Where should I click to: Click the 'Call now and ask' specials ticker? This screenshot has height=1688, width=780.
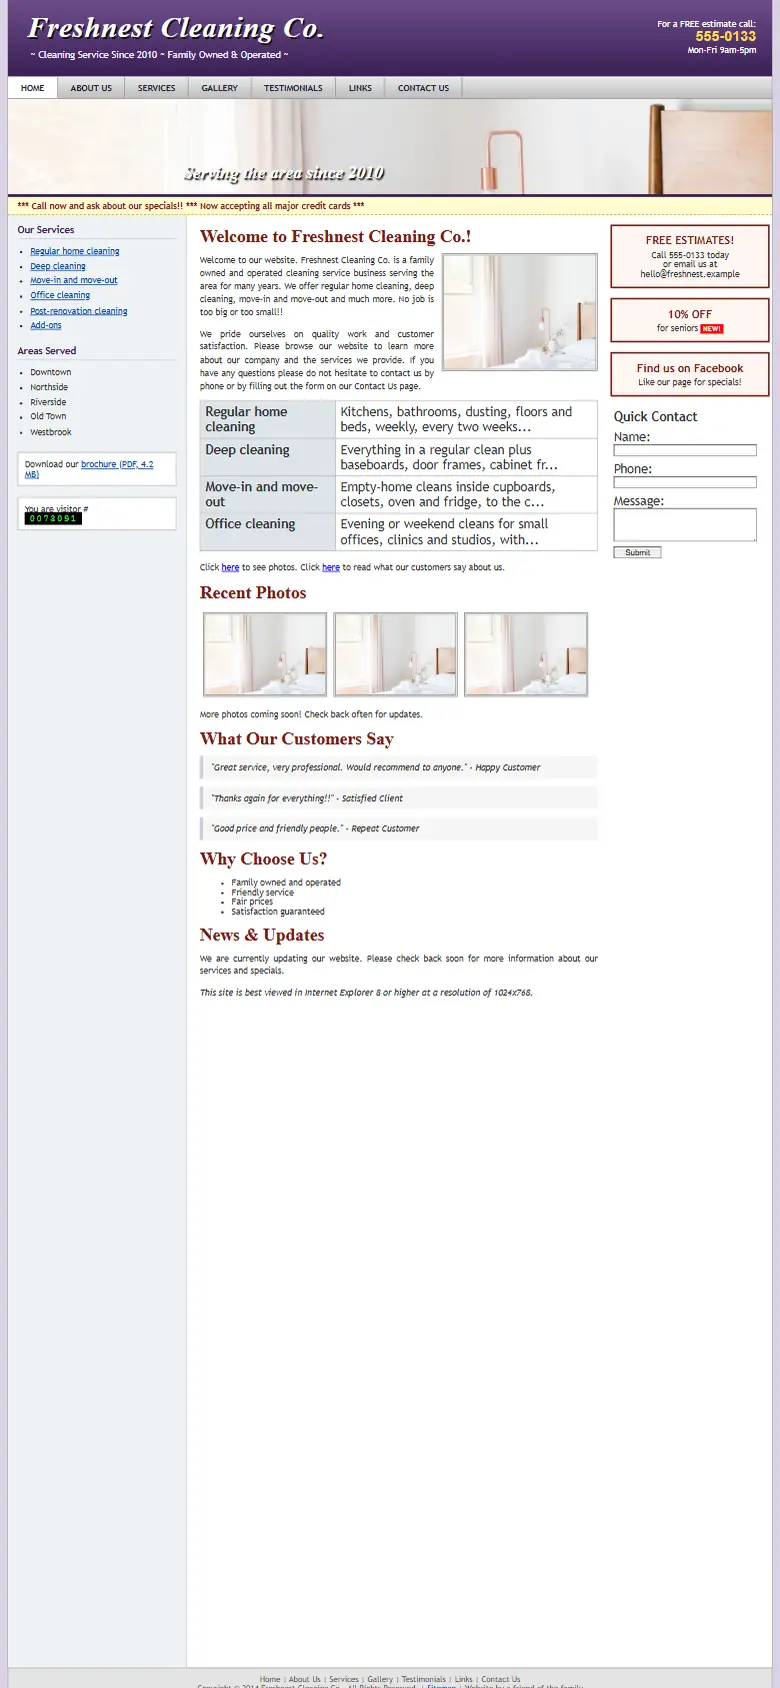(x=191, y=206)
